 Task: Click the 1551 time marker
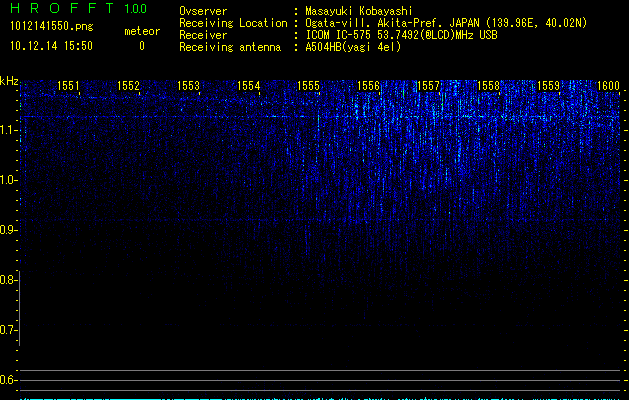[68, 86]
